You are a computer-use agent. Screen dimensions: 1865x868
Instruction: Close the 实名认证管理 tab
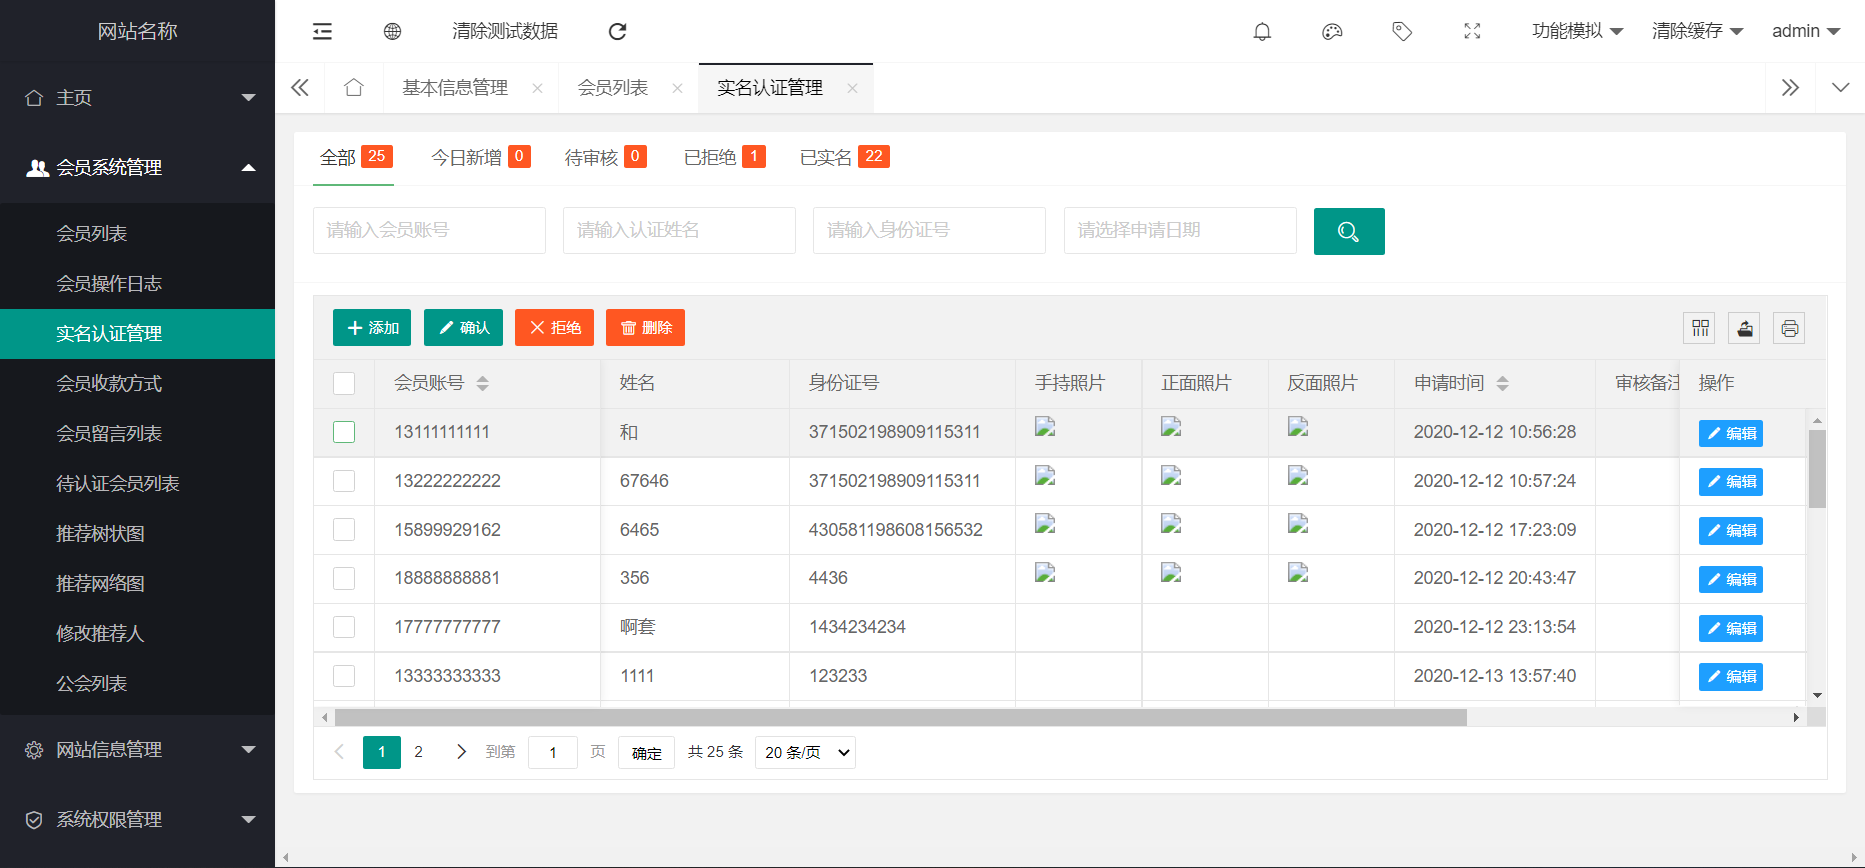(852, 88)
